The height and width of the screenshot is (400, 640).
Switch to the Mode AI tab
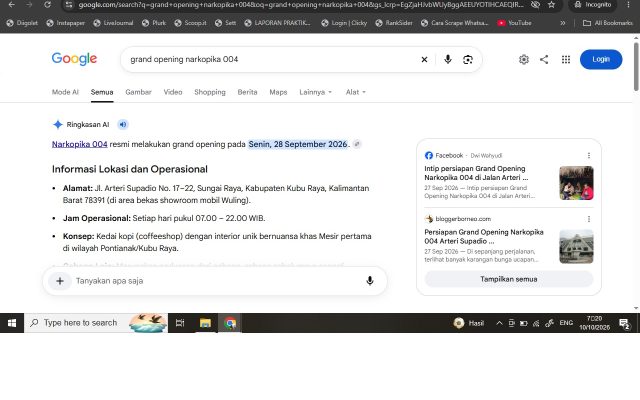(65, 92)
